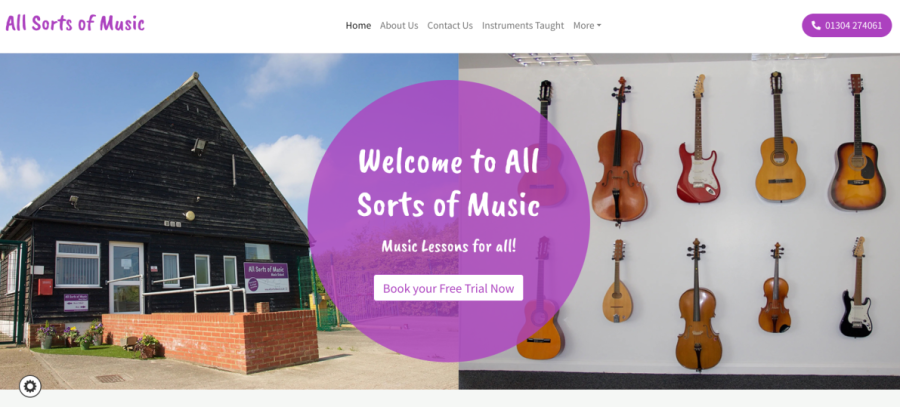Go to the Home page

pos(358,25)
